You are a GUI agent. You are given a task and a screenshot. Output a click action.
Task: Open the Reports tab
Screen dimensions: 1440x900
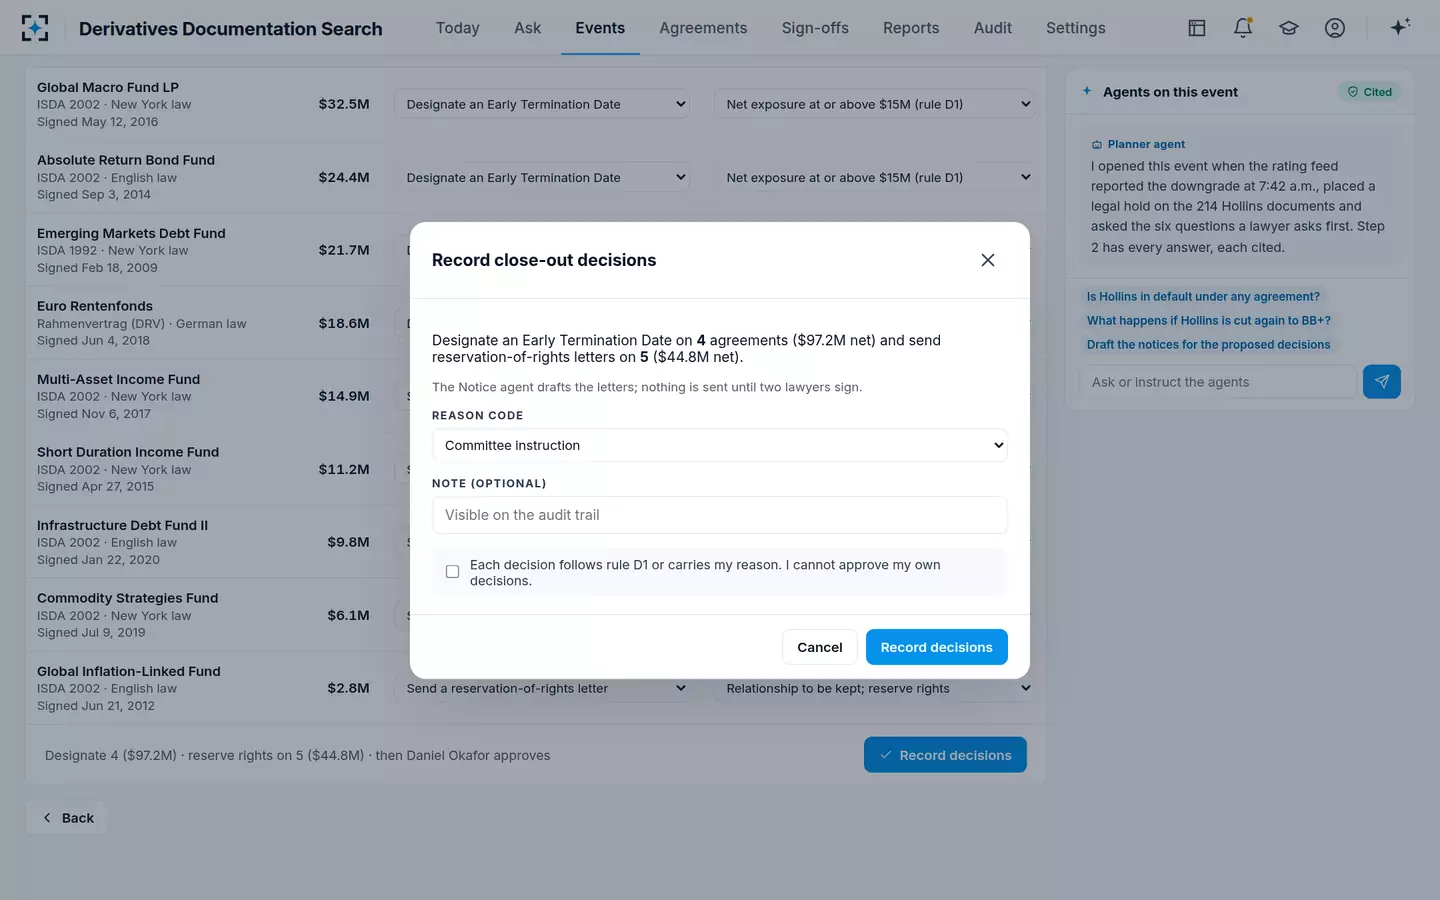click(911, 28)
